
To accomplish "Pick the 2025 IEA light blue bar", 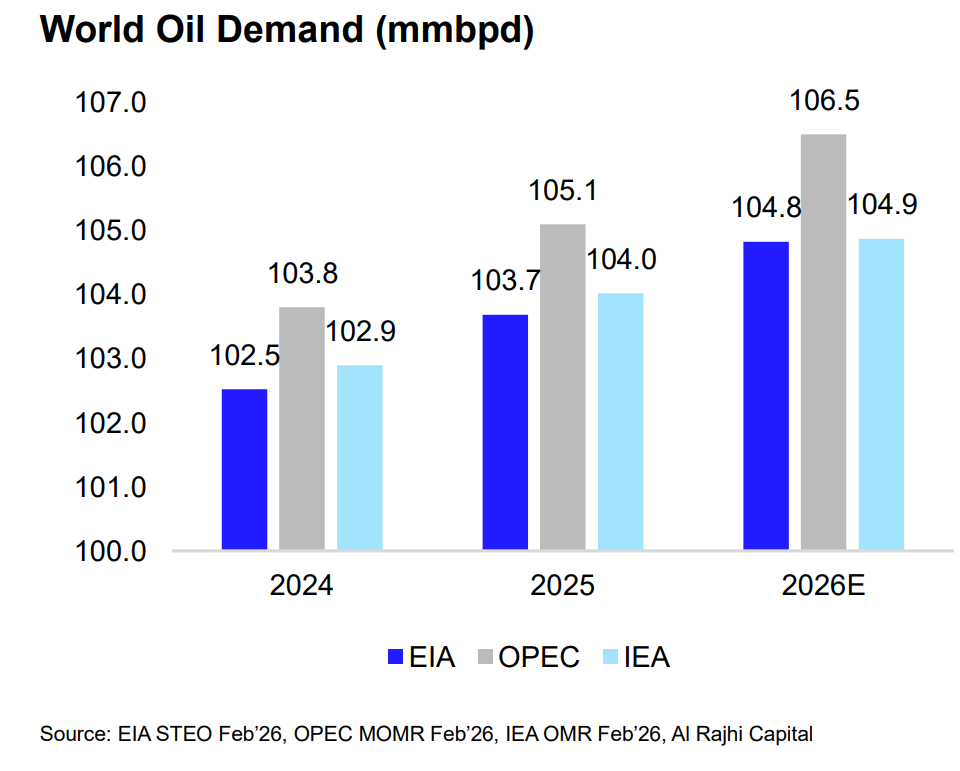I will click(620, 421).
